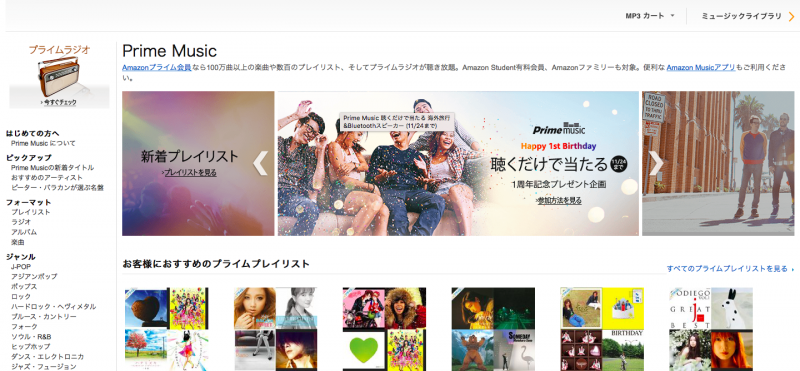The width and height of the screenshot is (800, 371).
Task: Open playlist thumbnail with green heart cover
Action: 384,329
